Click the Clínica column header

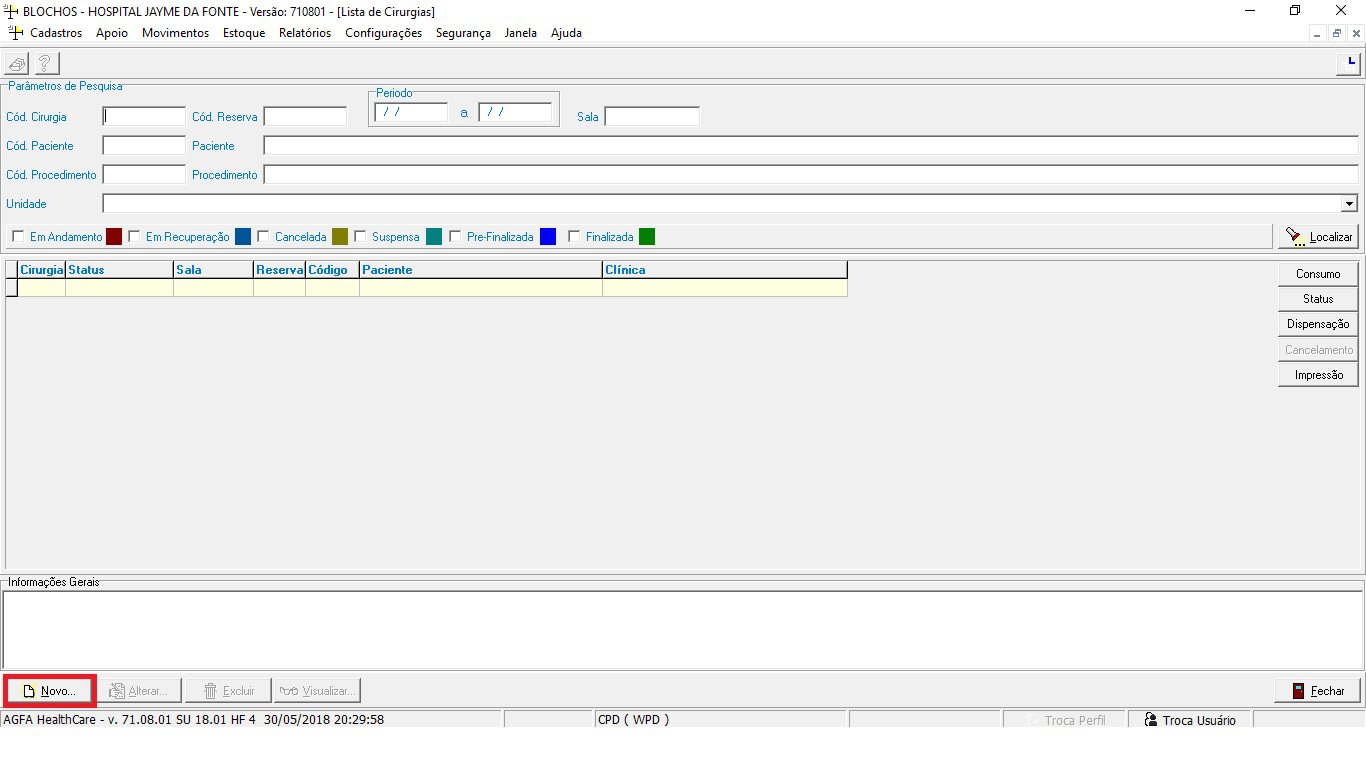click(x=725, y=270)
